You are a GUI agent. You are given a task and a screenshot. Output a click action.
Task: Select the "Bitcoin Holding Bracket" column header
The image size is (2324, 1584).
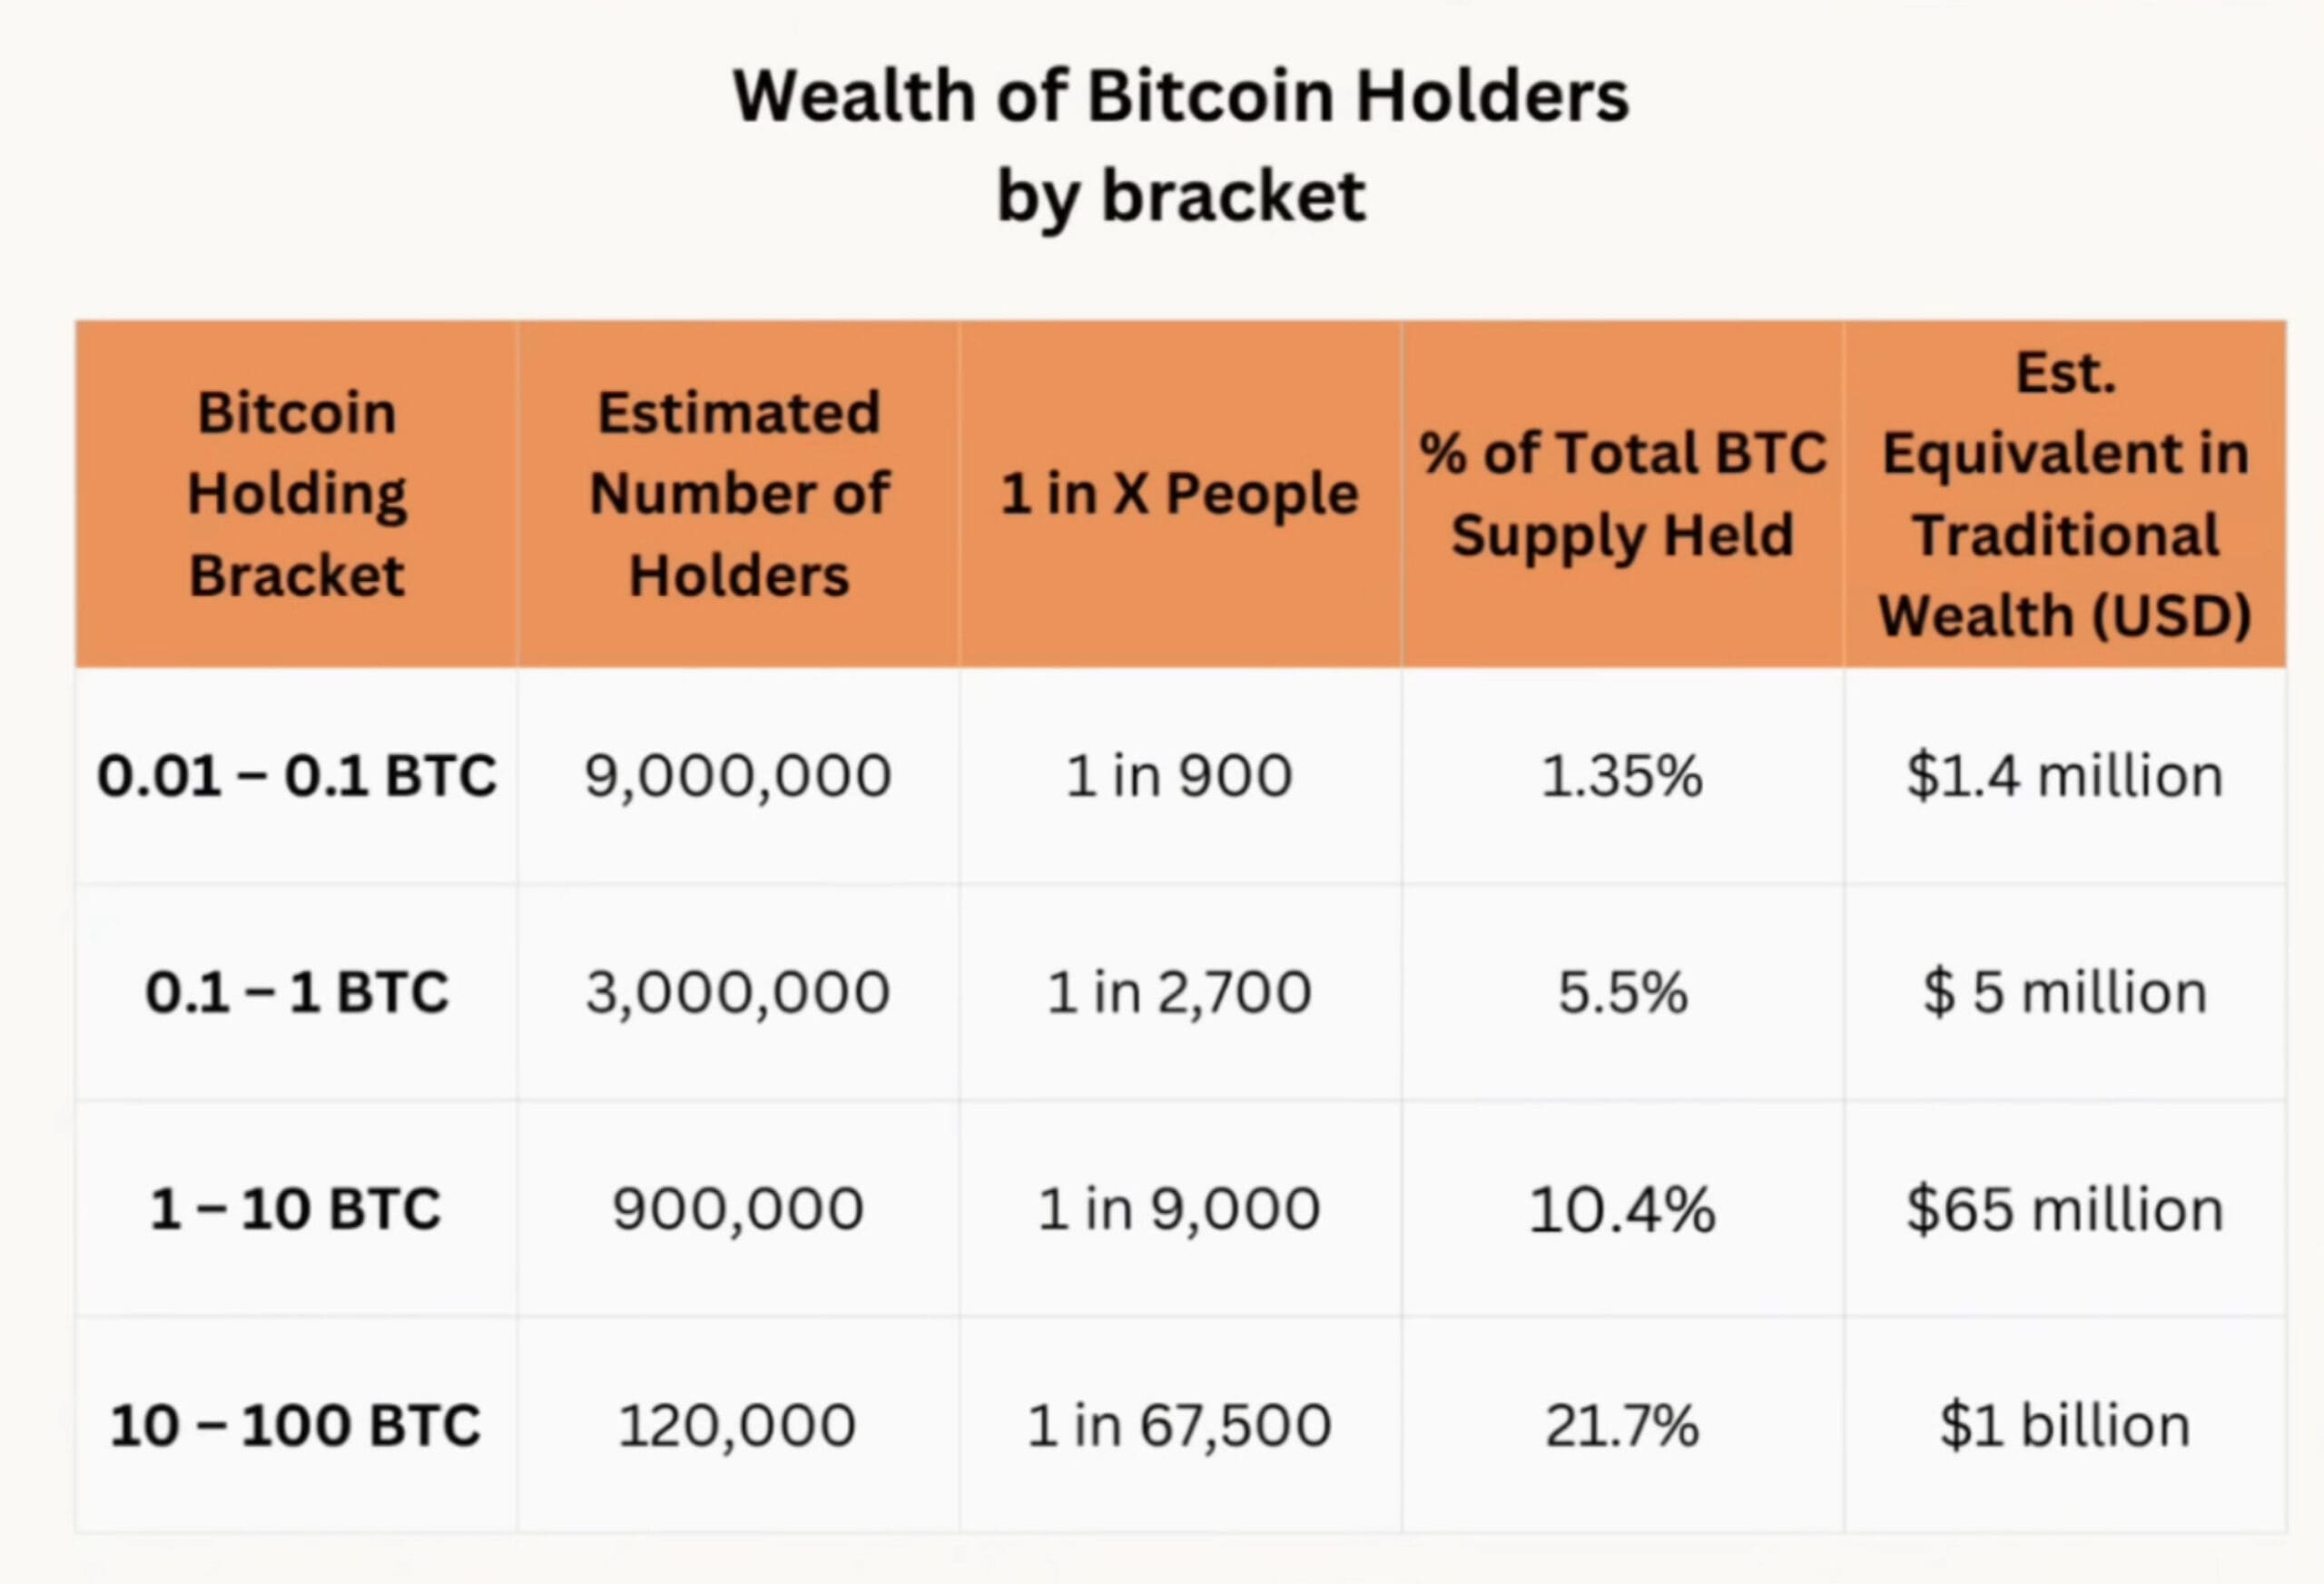297,494
